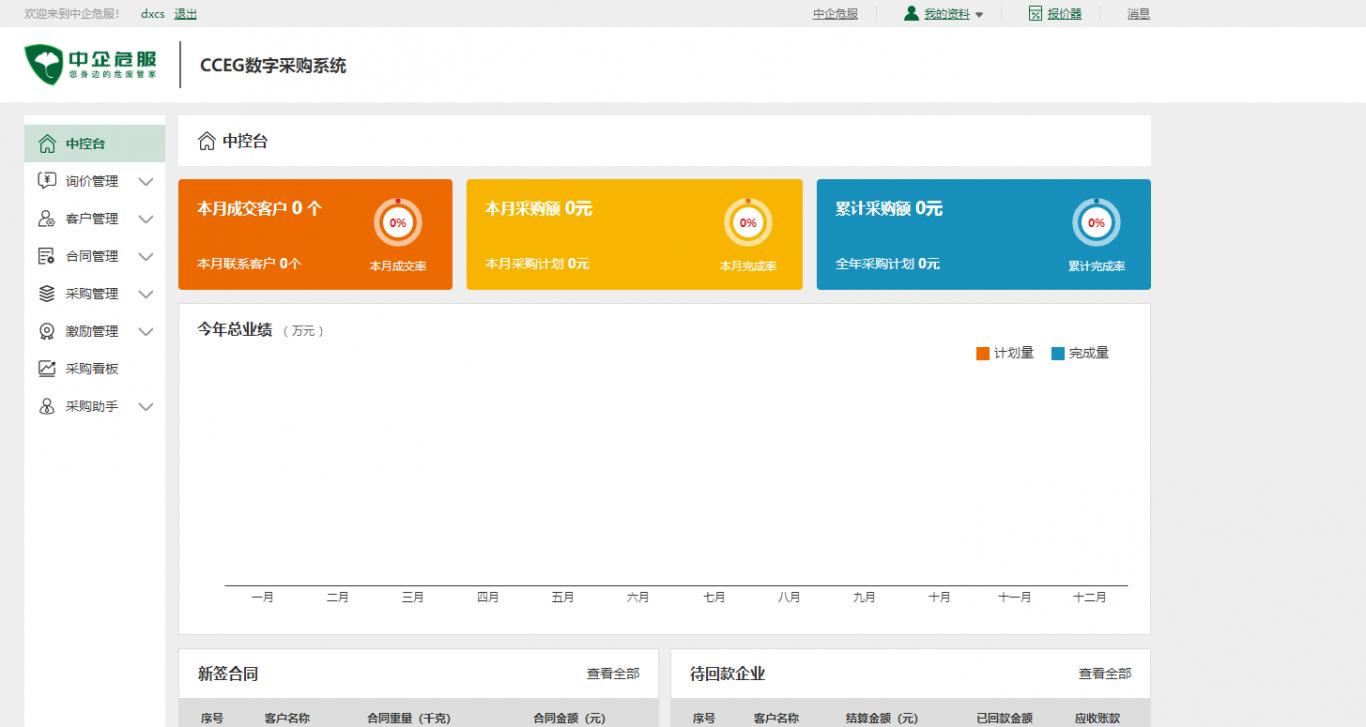The height and width of the screenshot is (727, 1366).
Task: Expand the 询价管理 chevron arrow
Action: tap(146, 182)
